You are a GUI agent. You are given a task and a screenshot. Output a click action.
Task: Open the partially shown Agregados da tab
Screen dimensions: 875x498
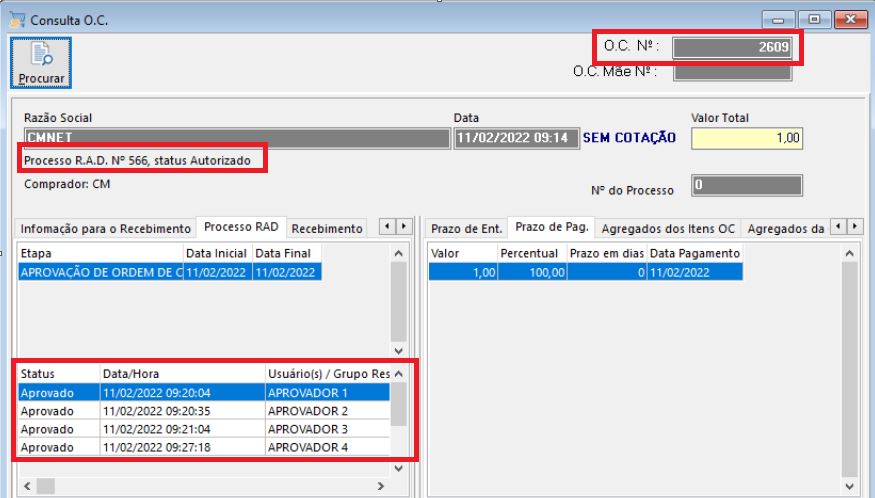pos(786,228)
